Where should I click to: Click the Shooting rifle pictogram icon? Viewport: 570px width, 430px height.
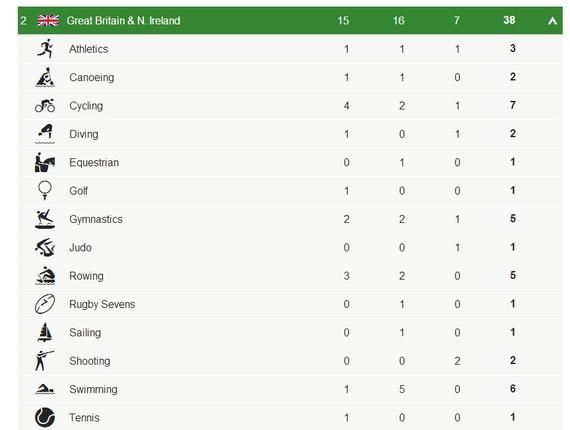pyautogui.click(x=44, y=361)
